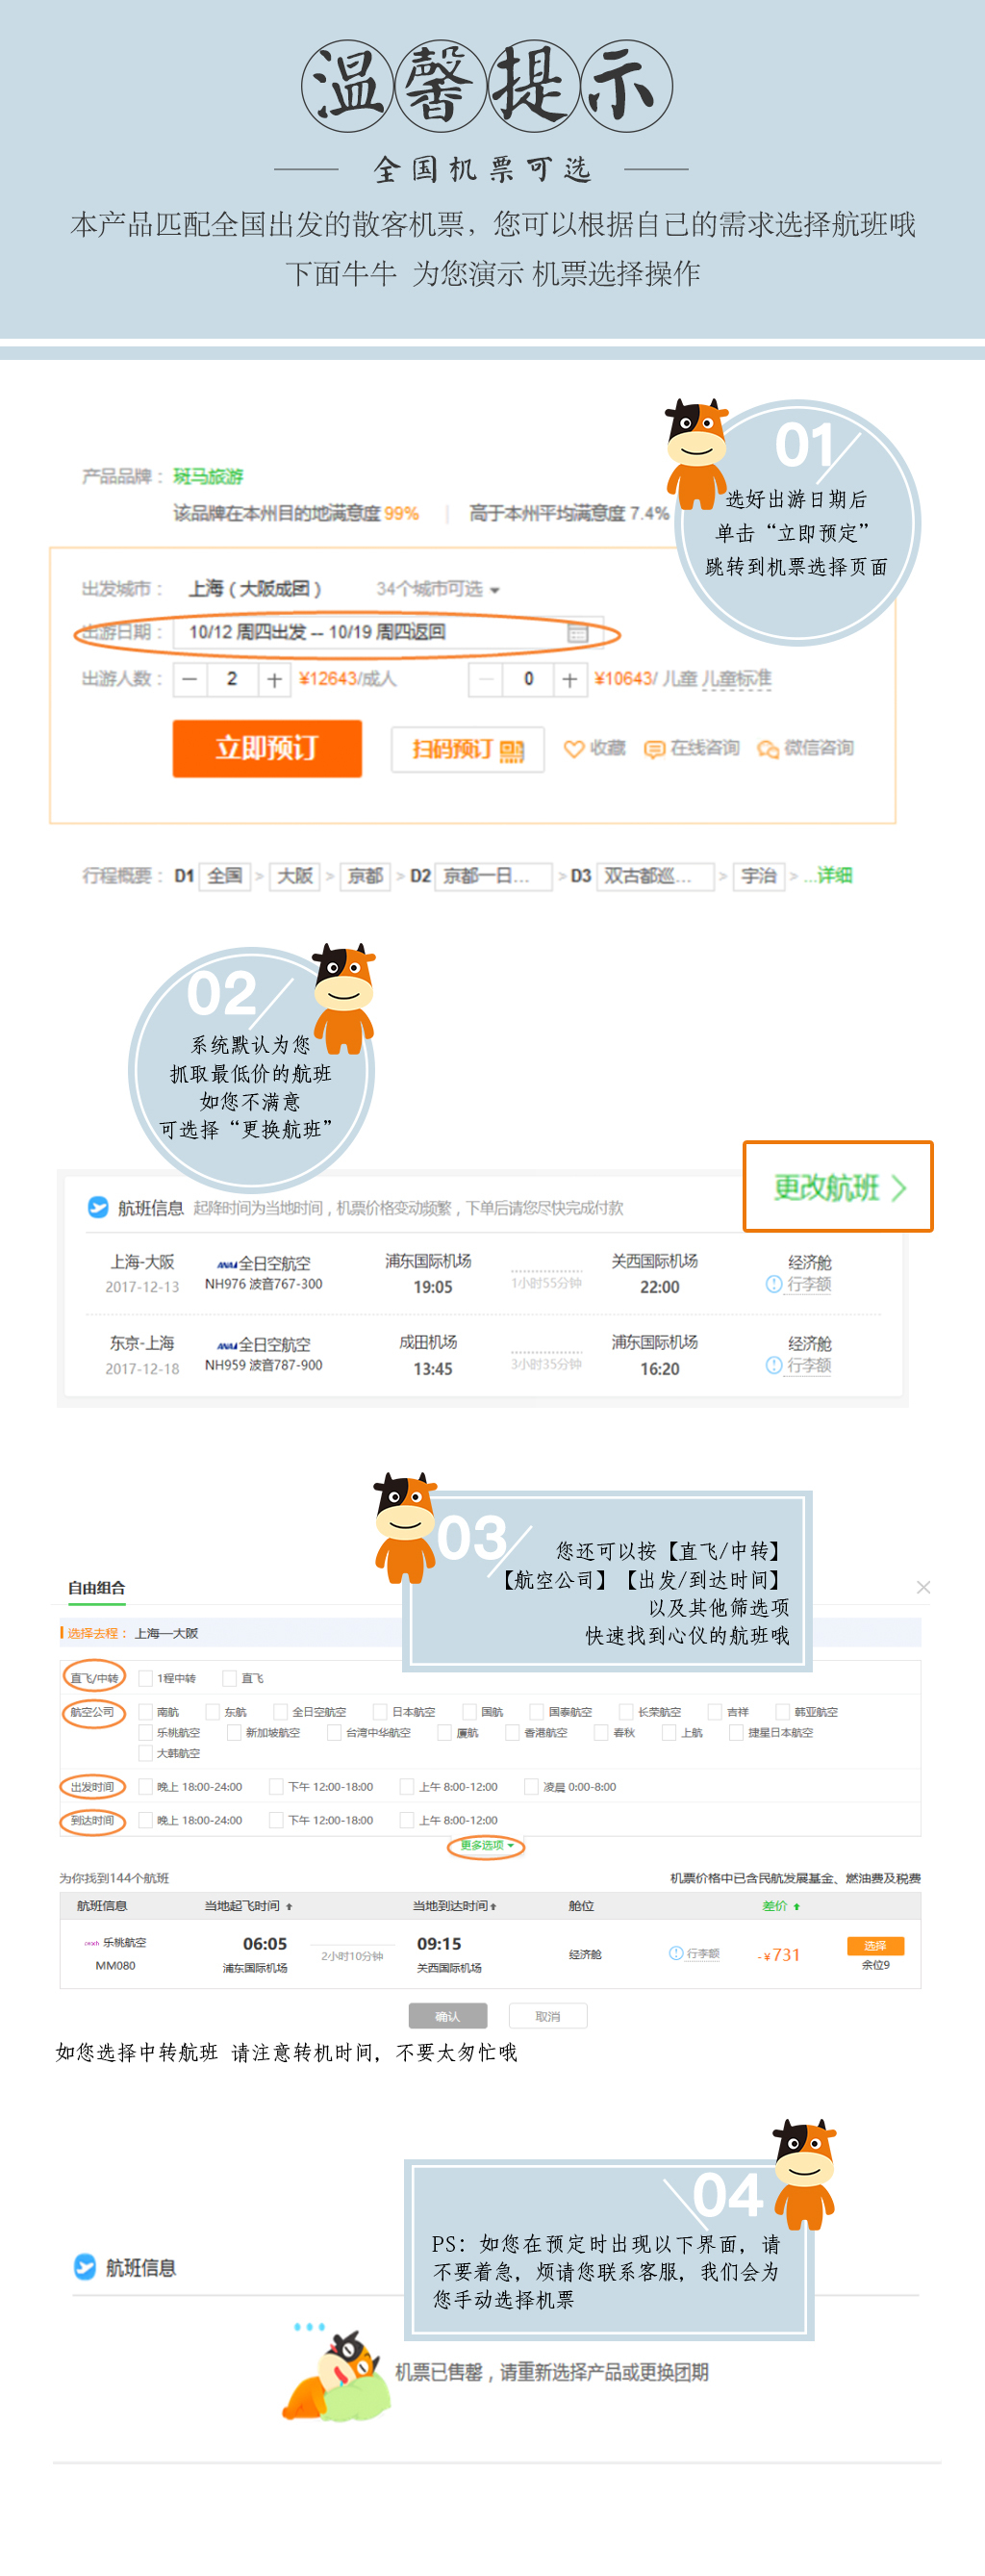Click the calendar icon in date field
Viewport: 985px width, 2576px height.
[x=577, y=633]
